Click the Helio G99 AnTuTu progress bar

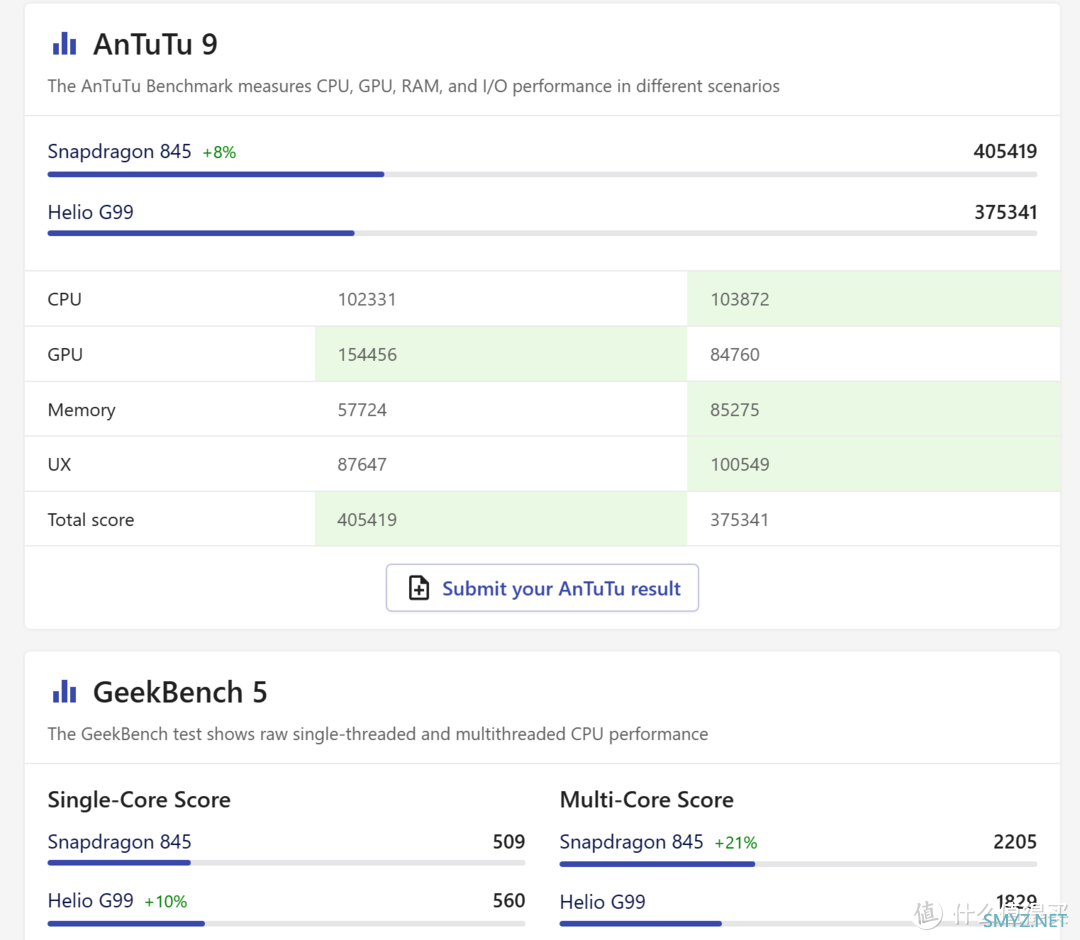click(542, 233)
